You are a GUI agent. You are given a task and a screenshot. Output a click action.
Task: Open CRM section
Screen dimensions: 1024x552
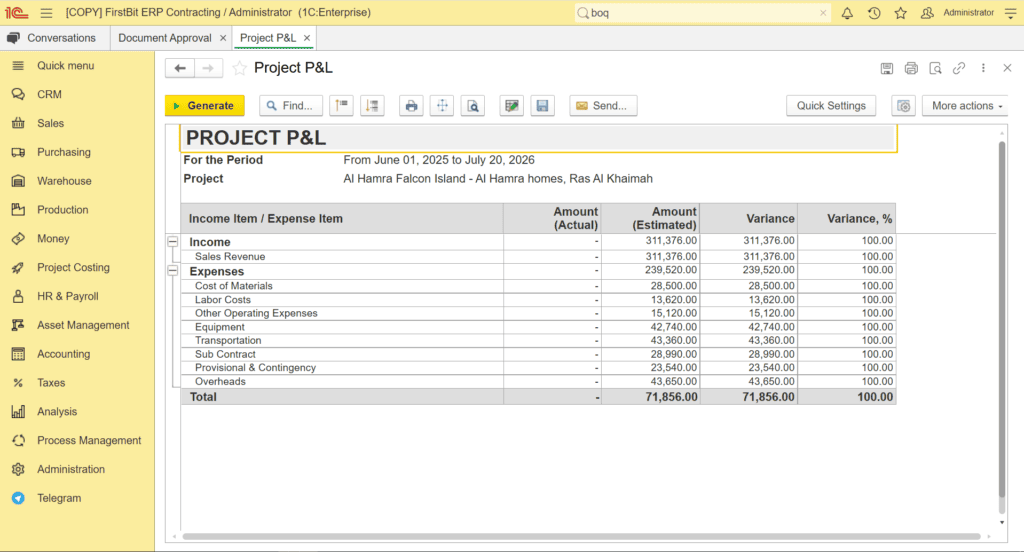77,95
